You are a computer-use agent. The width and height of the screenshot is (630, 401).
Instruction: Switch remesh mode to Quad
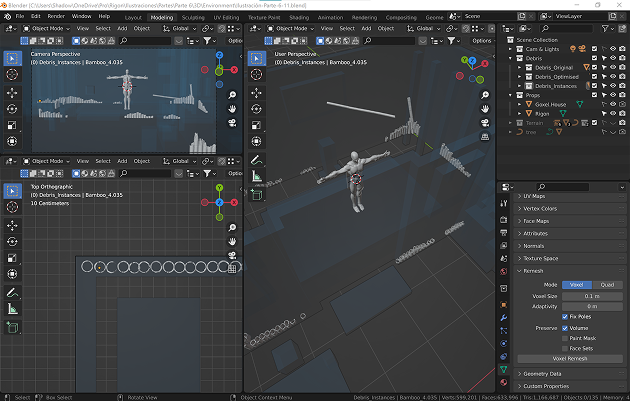[609, 285]
